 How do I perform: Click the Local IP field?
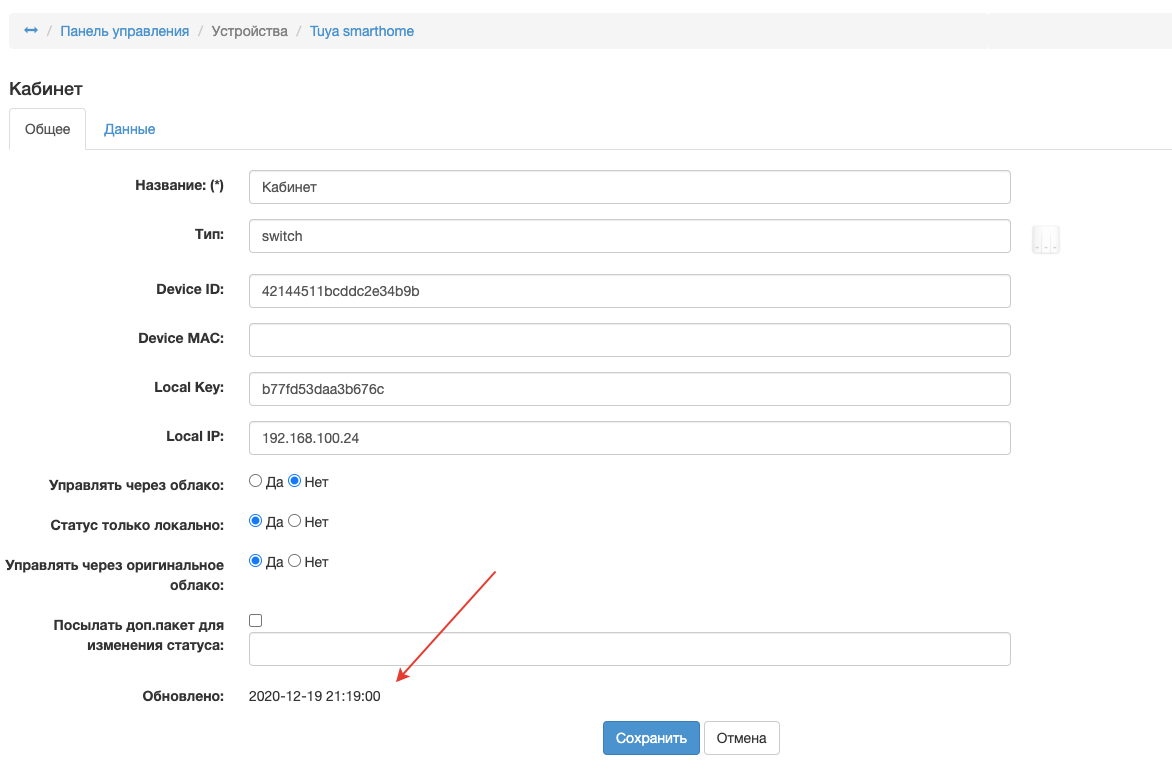point(629,438)
